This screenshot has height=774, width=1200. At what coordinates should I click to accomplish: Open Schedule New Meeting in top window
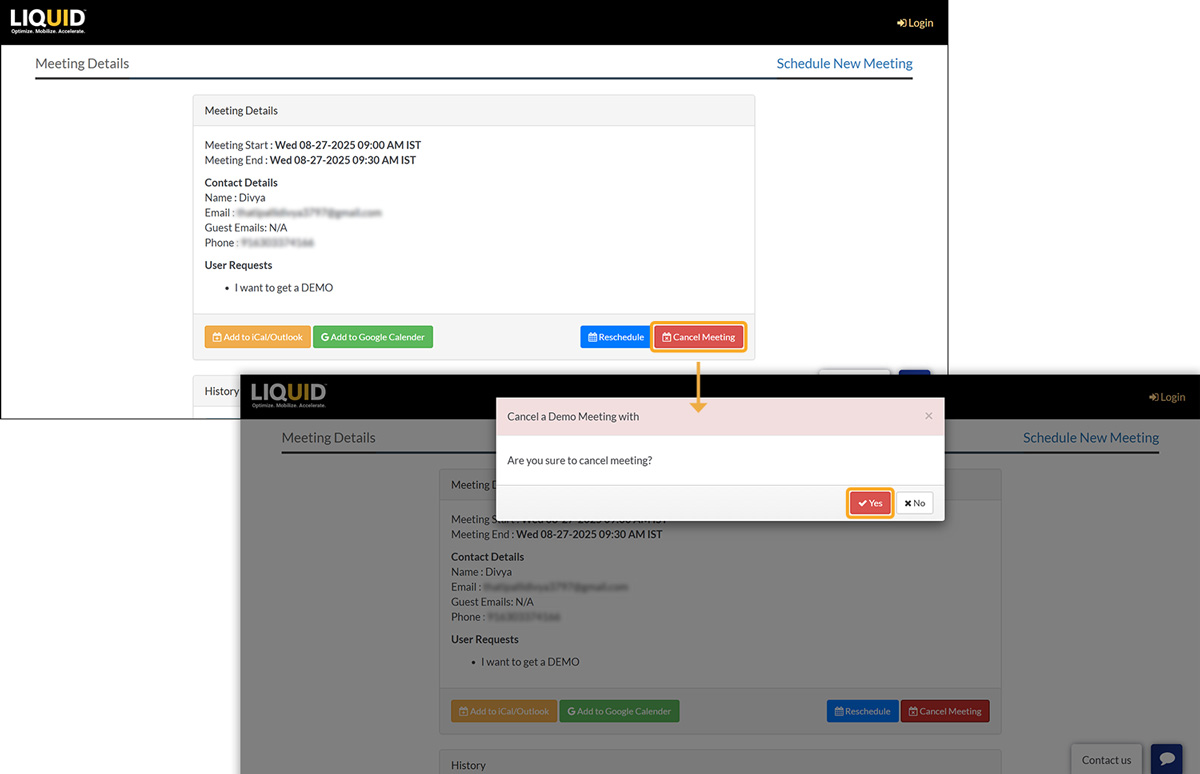(844, 63)
